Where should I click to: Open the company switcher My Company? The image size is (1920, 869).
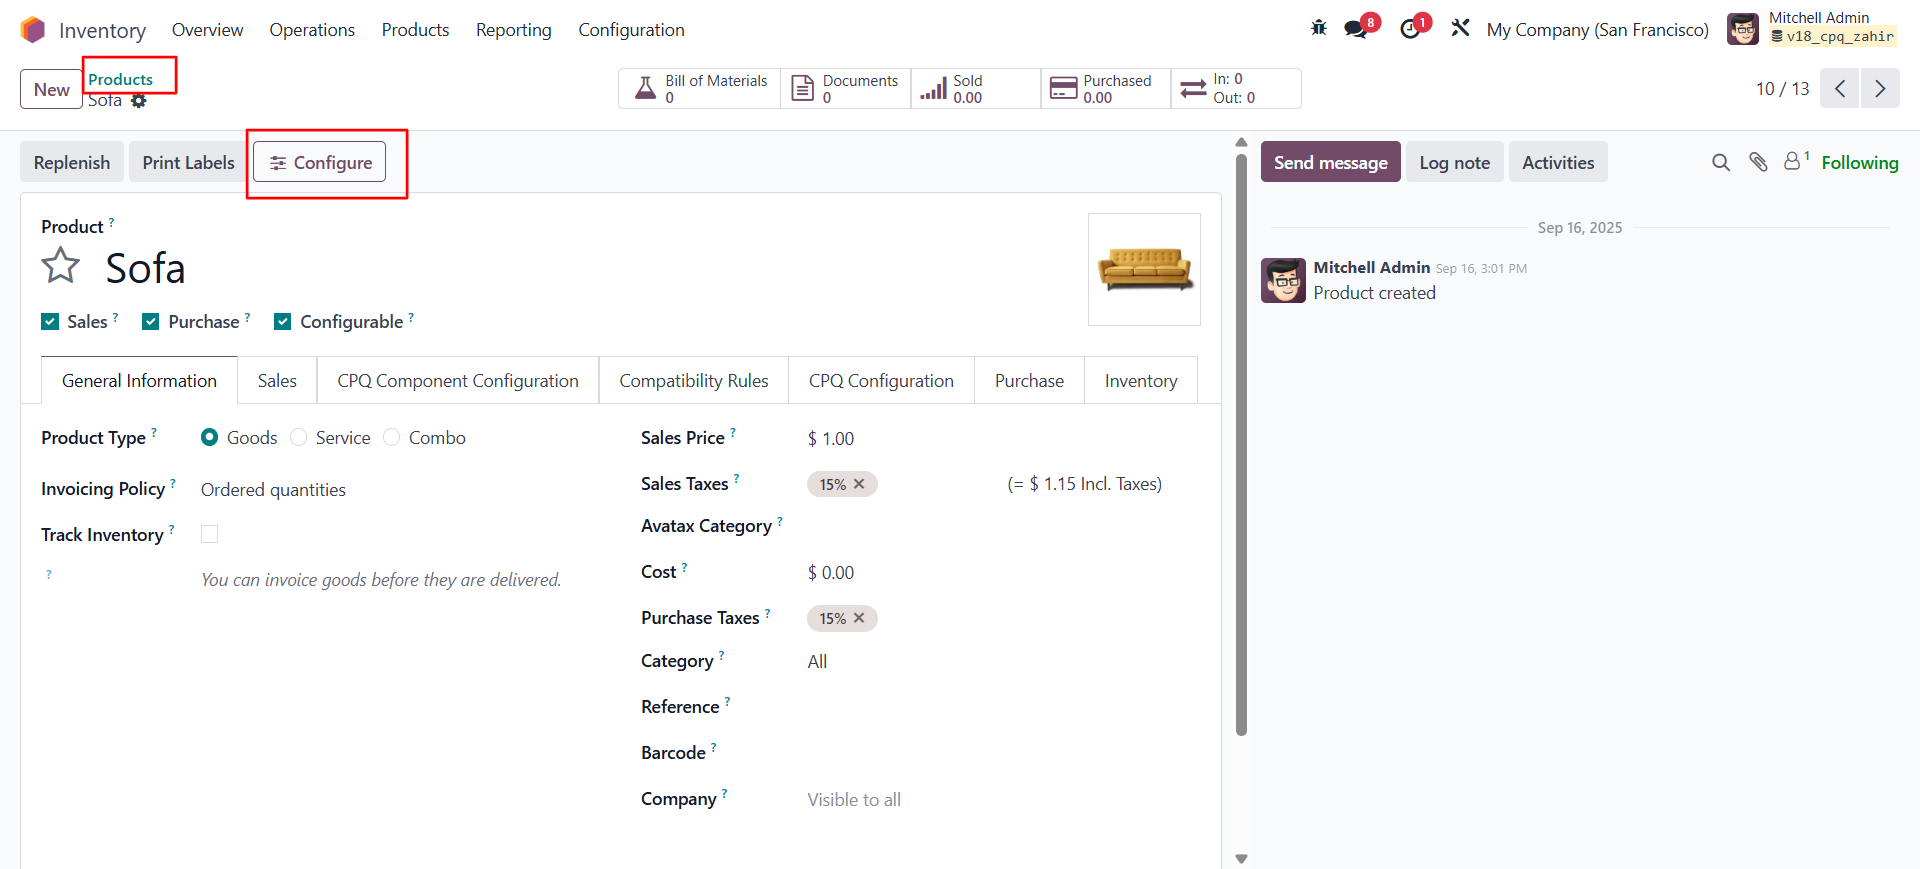1597,30
